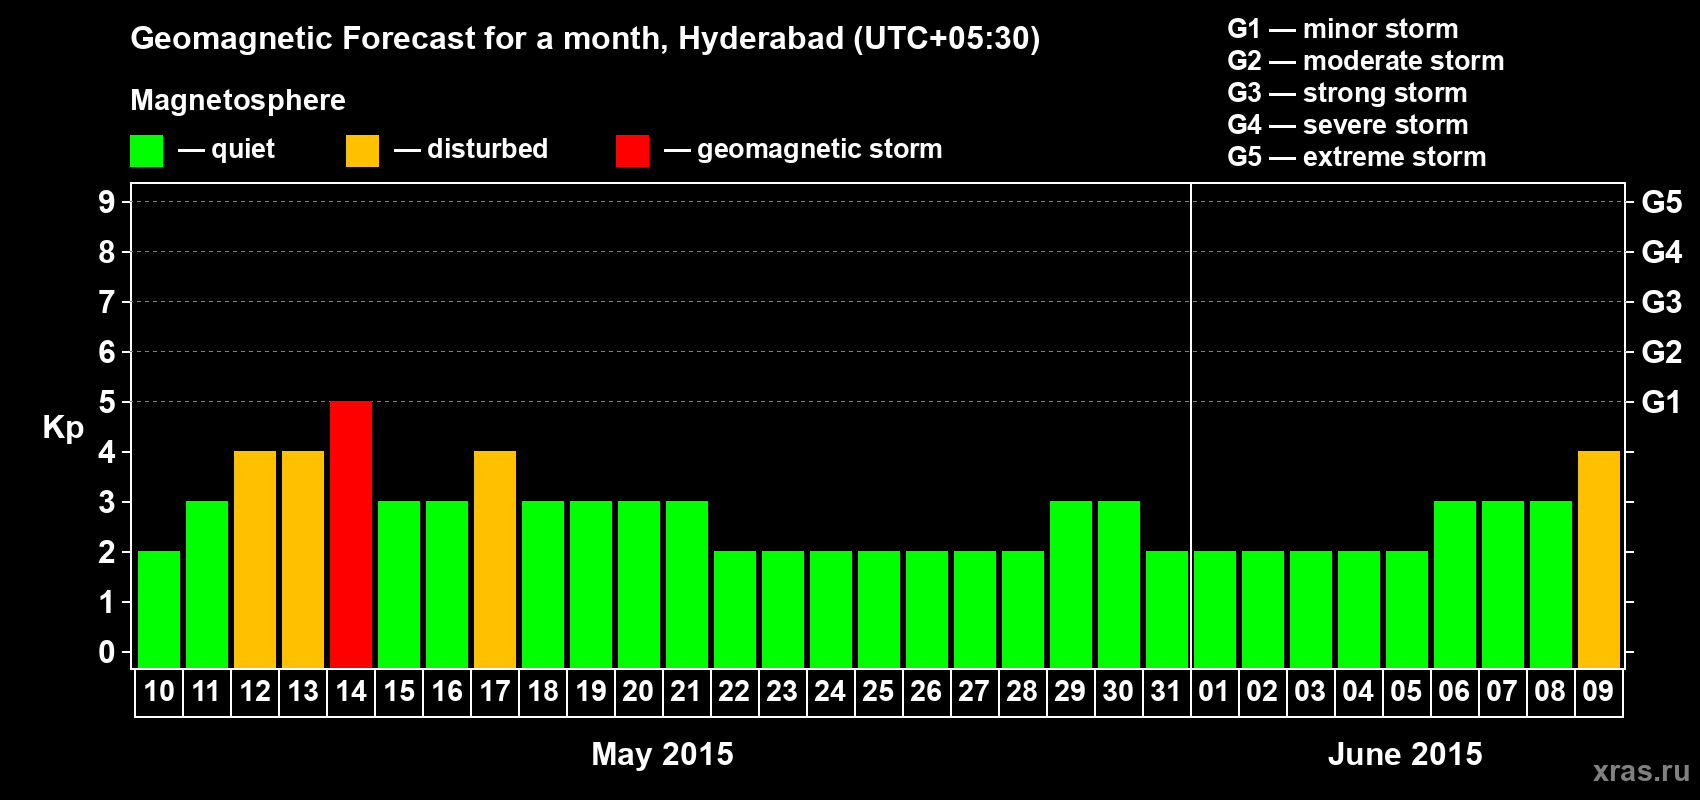
Task: Select the green bar for May 31
Action: 1167,609
